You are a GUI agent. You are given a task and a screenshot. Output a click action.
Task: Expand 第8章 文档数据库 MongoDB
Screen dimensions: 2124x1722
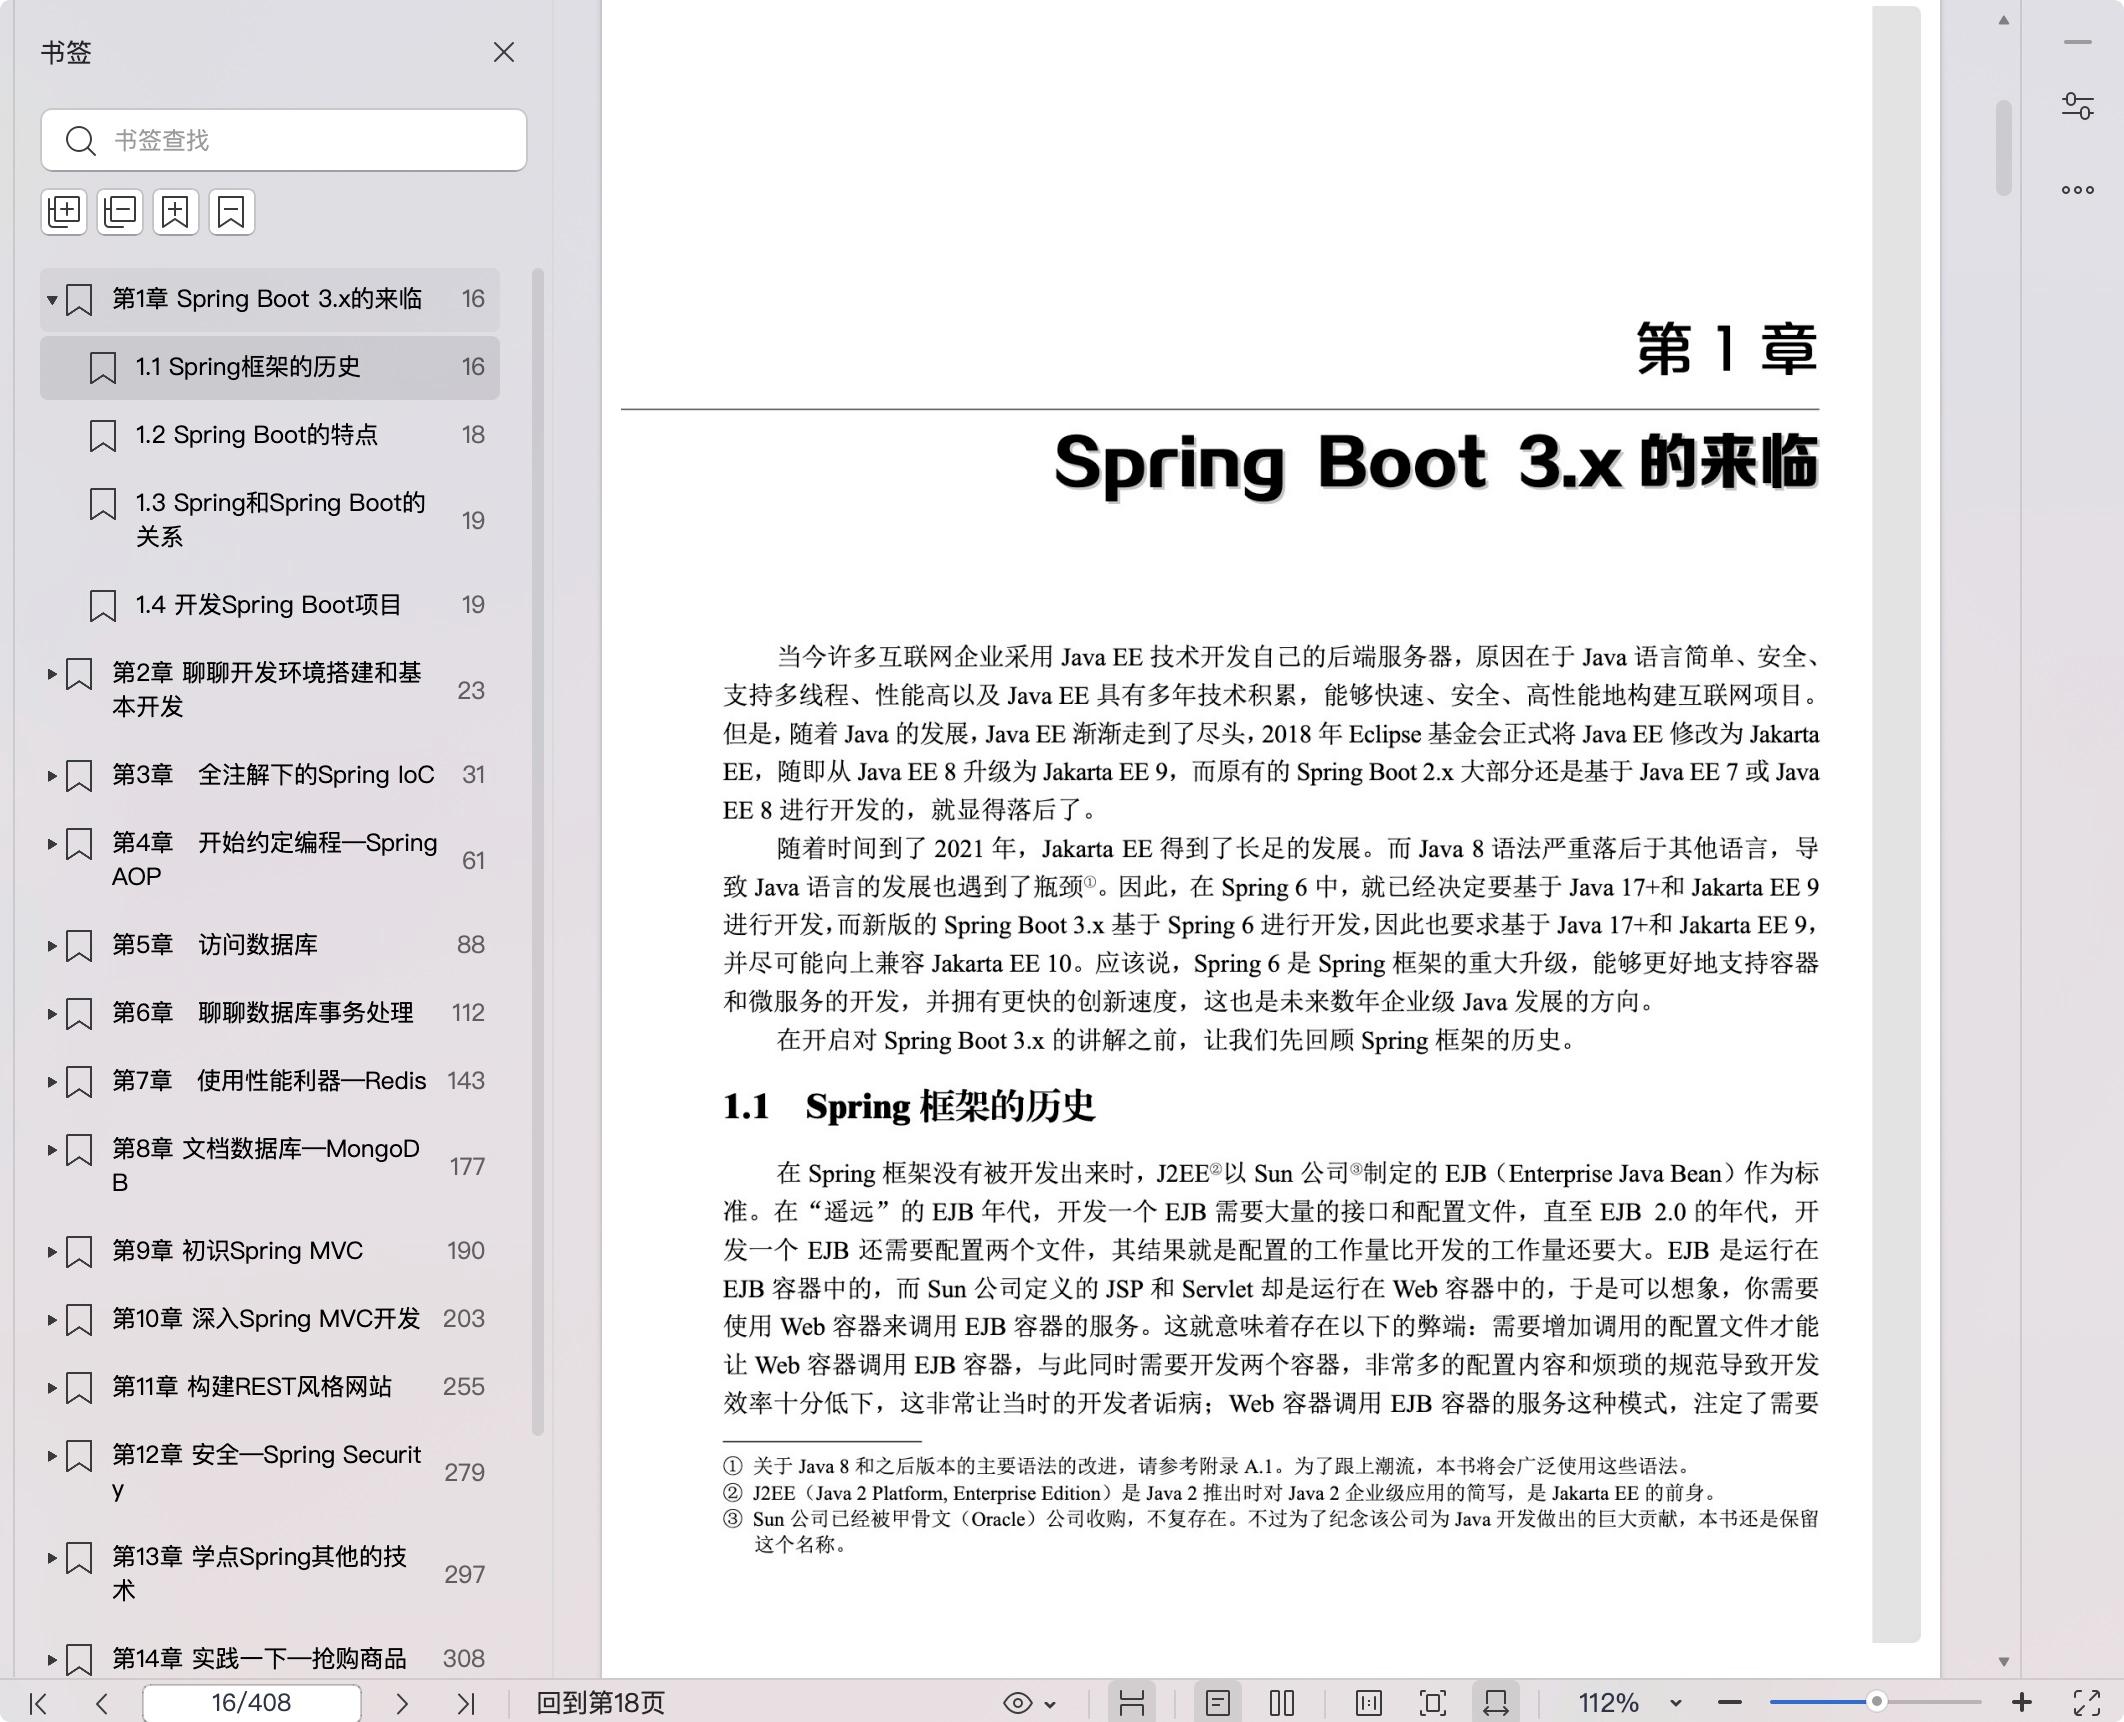pyautogui.click(x=52, y=1150)
